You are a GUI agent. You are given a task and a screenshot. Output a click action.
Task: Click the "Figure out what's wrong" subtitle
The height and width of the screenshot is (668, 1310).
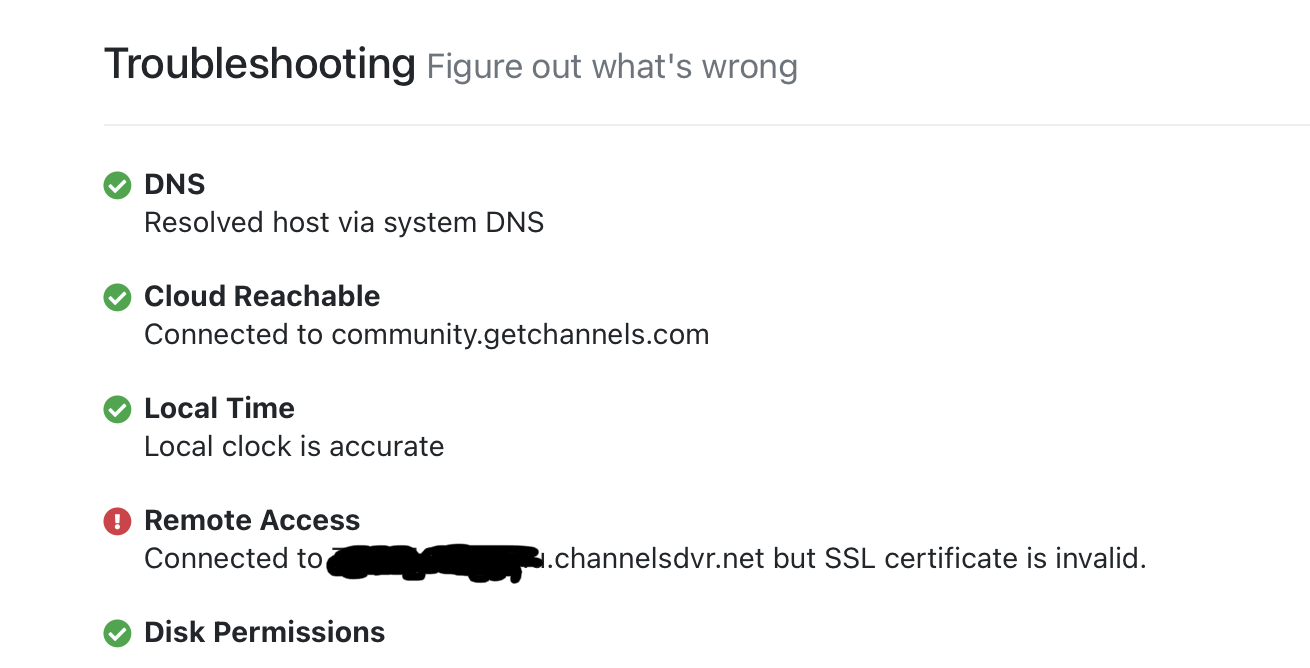(x=612, y=67)
